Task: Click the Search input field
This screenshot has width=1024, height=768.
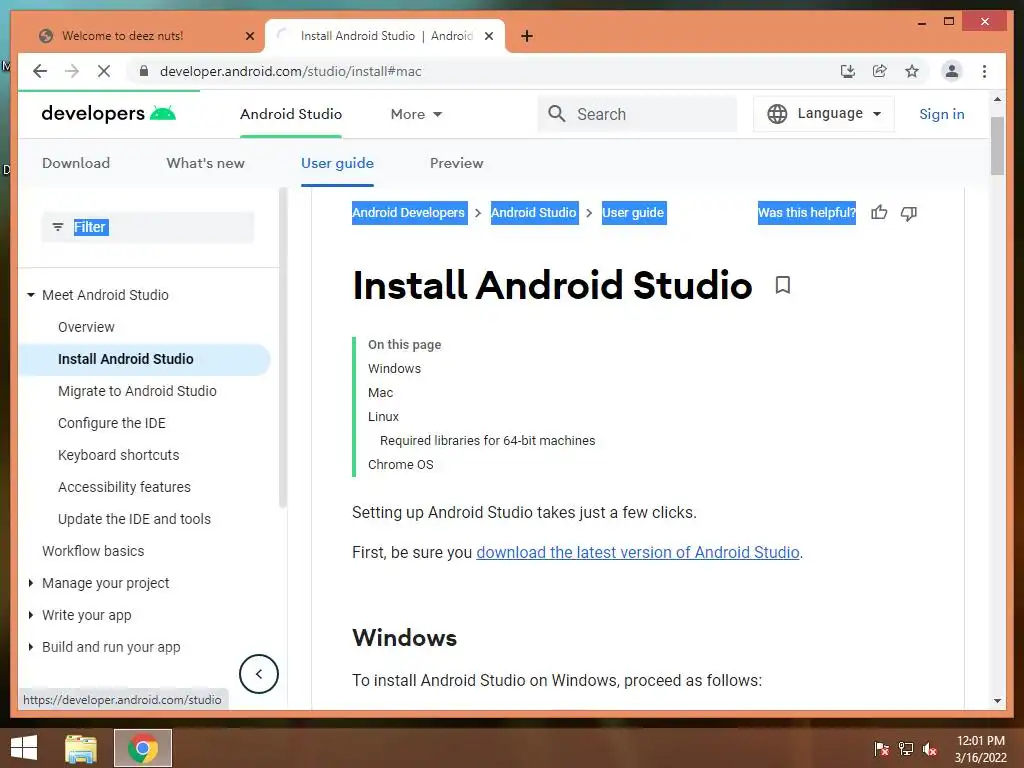Action: [x=637, y=114]
